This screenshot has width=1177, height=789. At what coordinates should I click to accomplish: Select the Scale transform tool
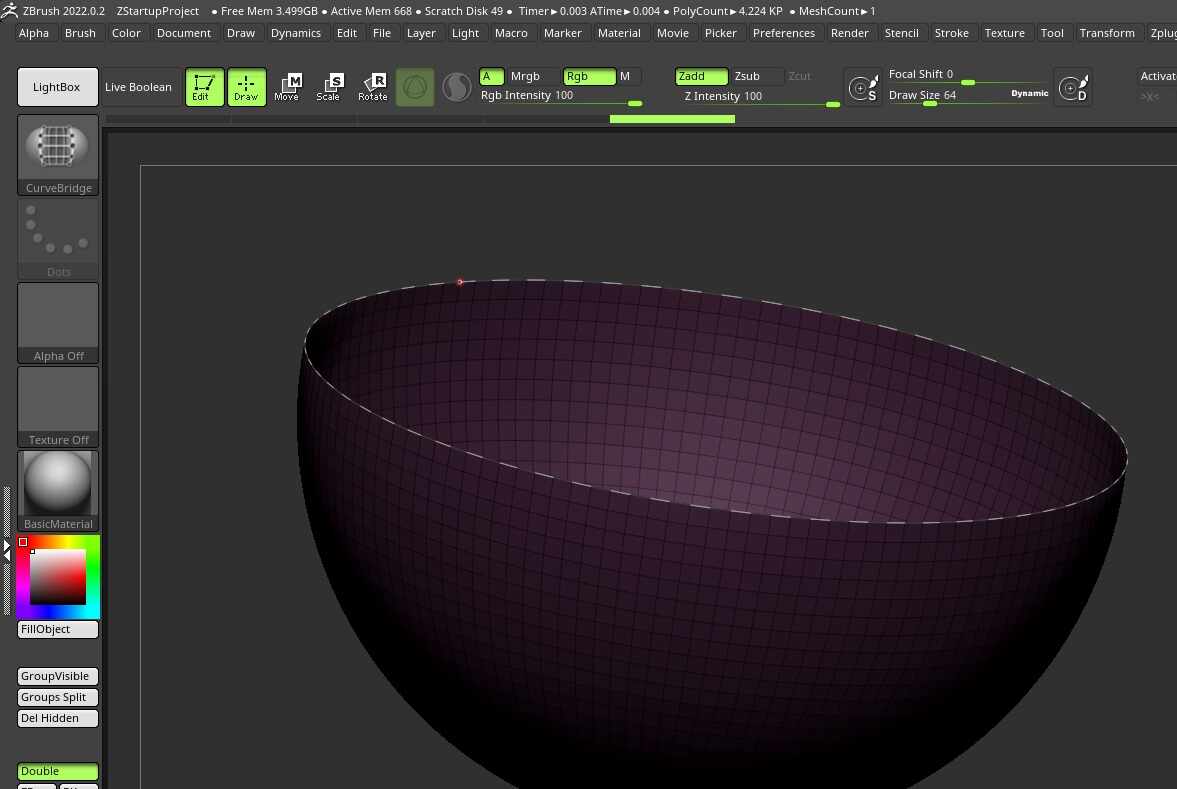click(328, 87)
